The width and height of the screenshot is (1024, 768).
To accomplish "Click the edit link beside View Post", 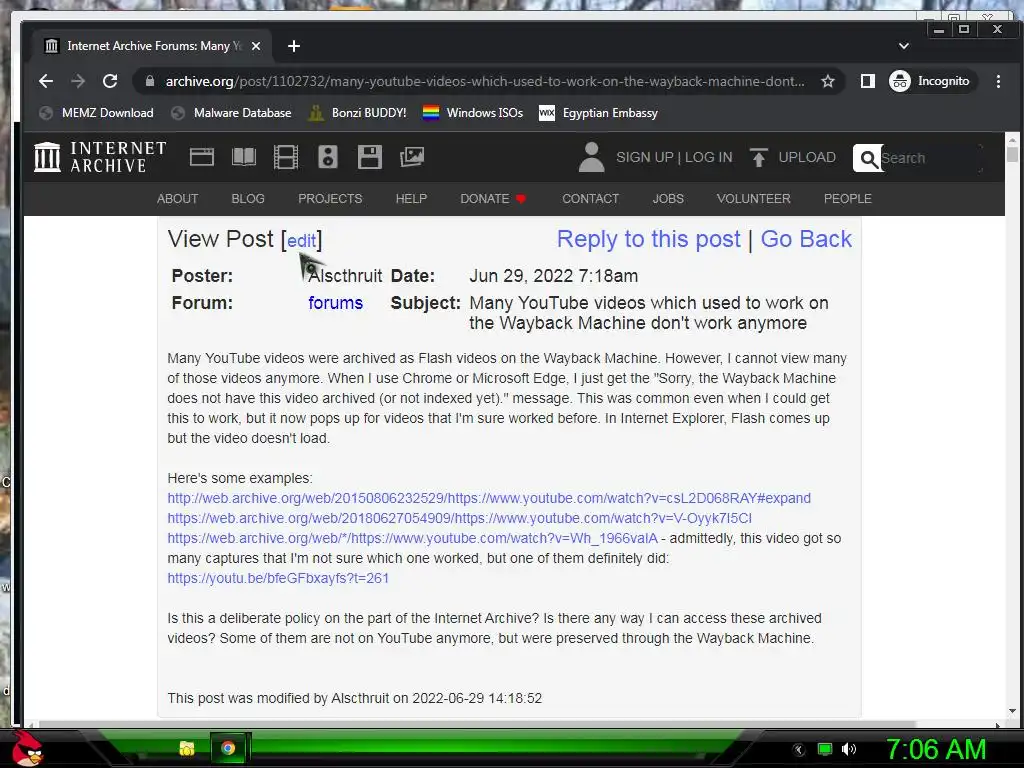I will click(302, 240).
